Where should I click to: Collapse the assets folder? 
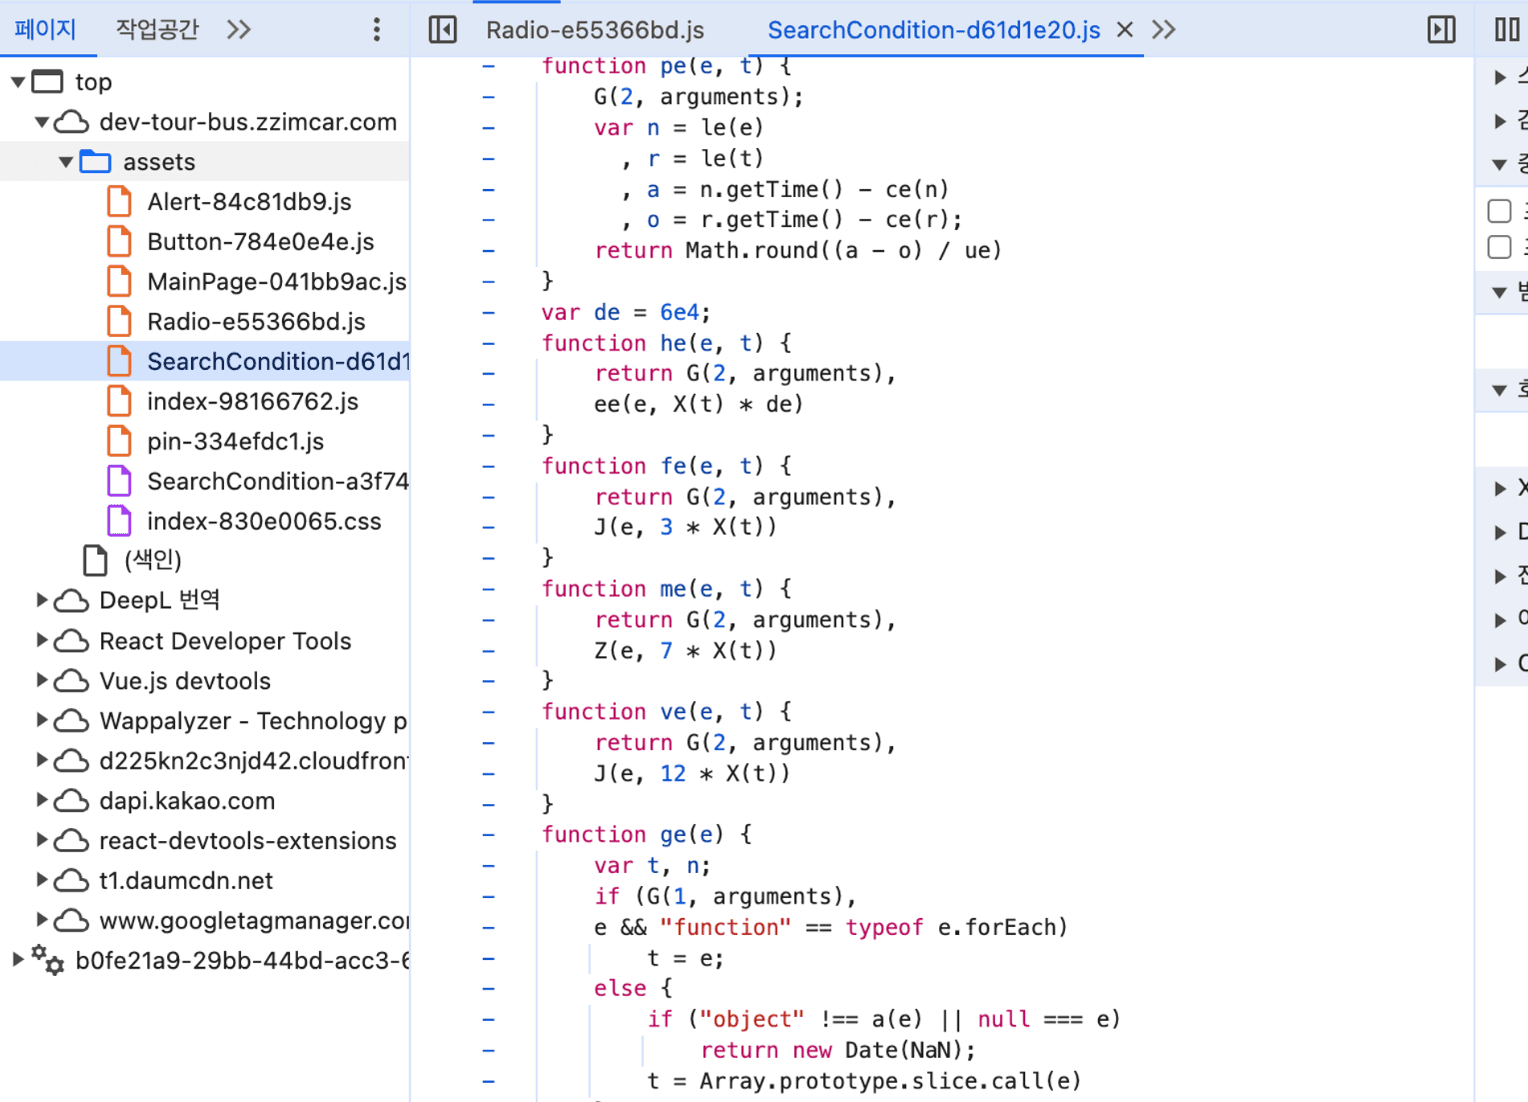coord(66,162)
